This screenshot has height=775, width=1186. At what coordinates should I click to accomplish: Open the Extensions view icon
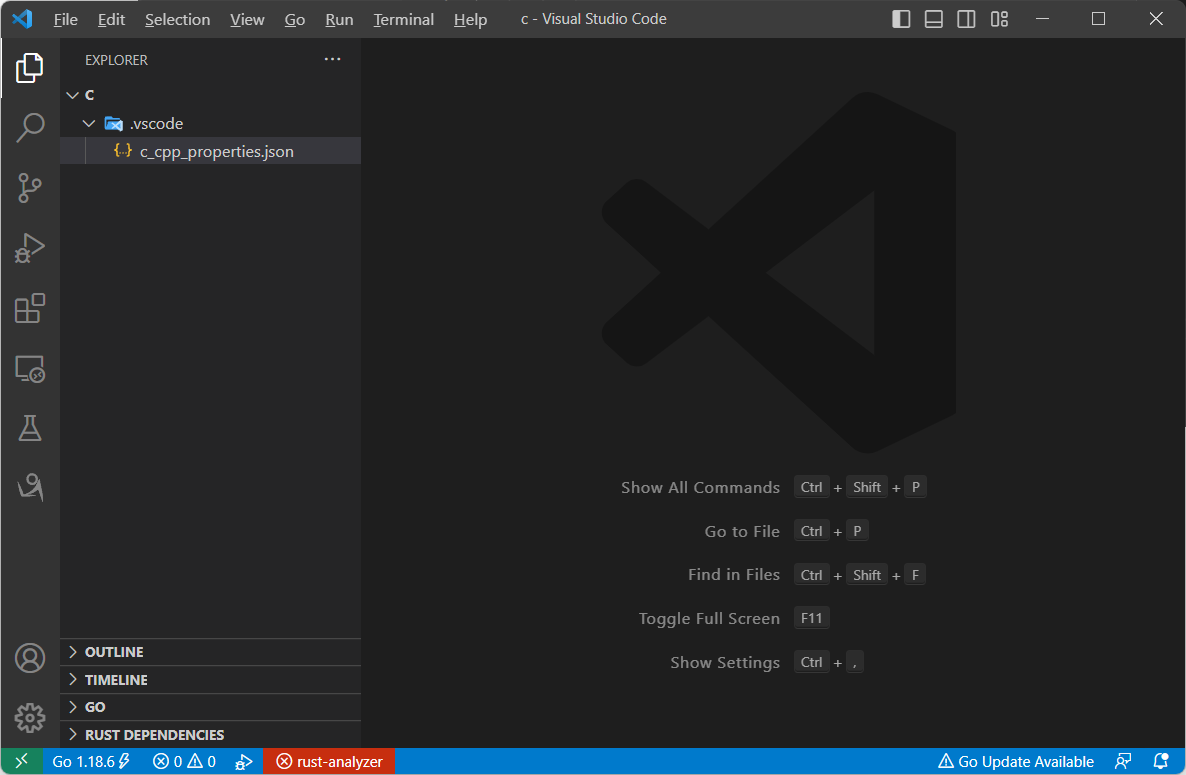tap(29, 308)
